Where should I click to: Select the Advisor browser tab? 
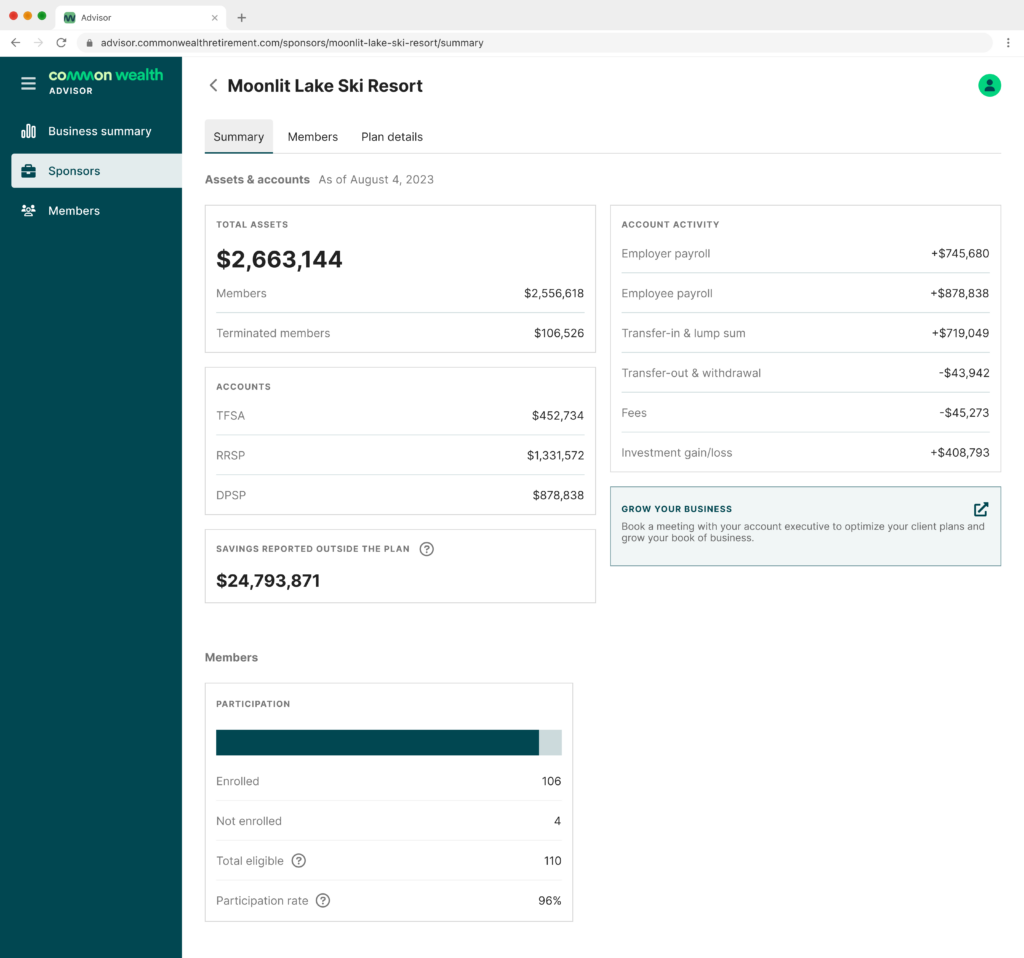point(141,18)
